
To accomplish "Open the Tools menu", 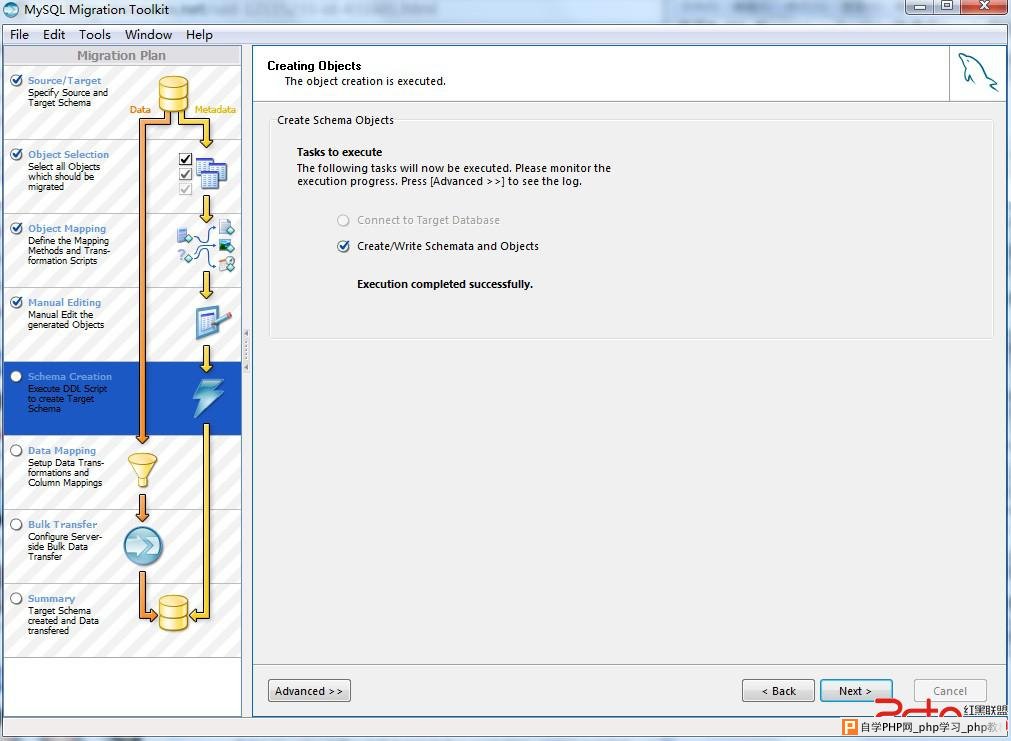I will [95, 35].
